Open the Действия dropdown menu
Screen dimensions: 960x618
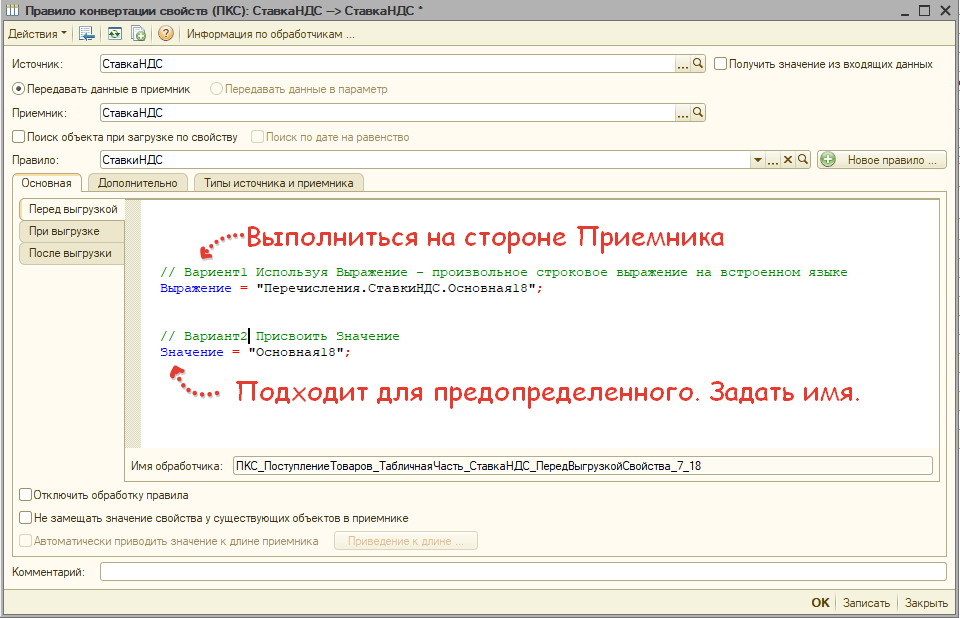37,34
